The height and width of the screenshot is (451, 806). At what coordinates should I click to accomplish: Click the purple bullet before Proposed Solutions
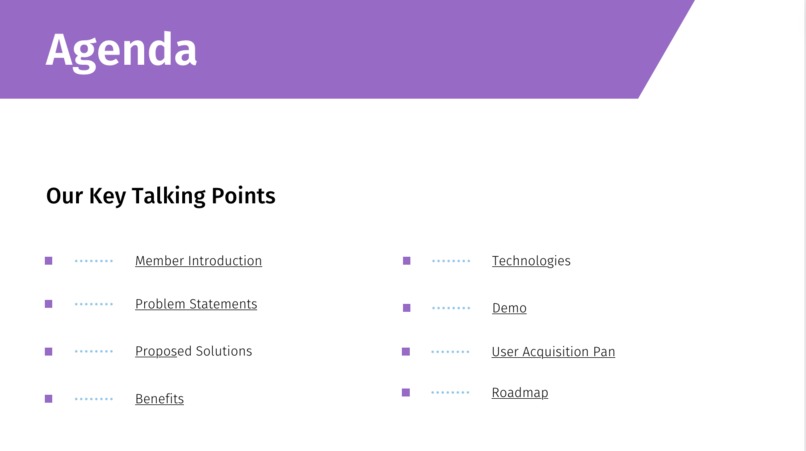[48, 352]
